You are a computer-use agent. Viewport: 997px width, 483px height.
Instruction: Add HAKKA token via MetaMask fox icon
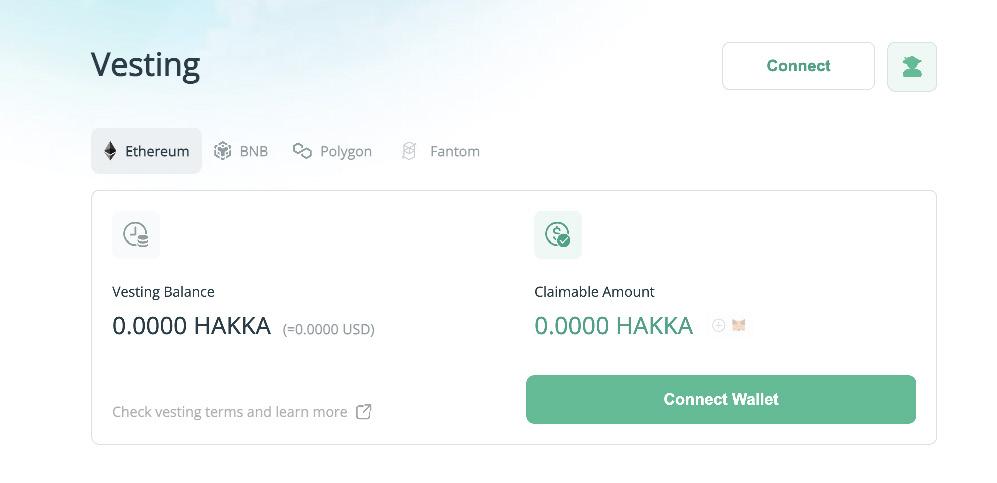point(739,325)
